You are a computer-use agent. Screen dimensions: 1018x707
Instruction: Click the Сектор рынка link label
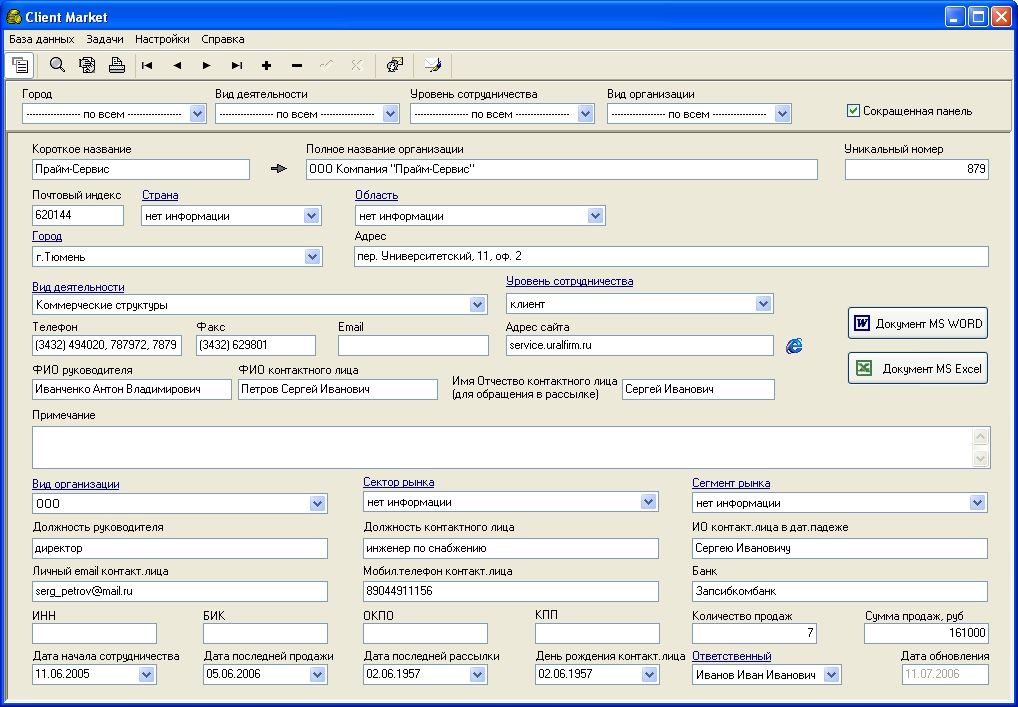tap(399, 482)
